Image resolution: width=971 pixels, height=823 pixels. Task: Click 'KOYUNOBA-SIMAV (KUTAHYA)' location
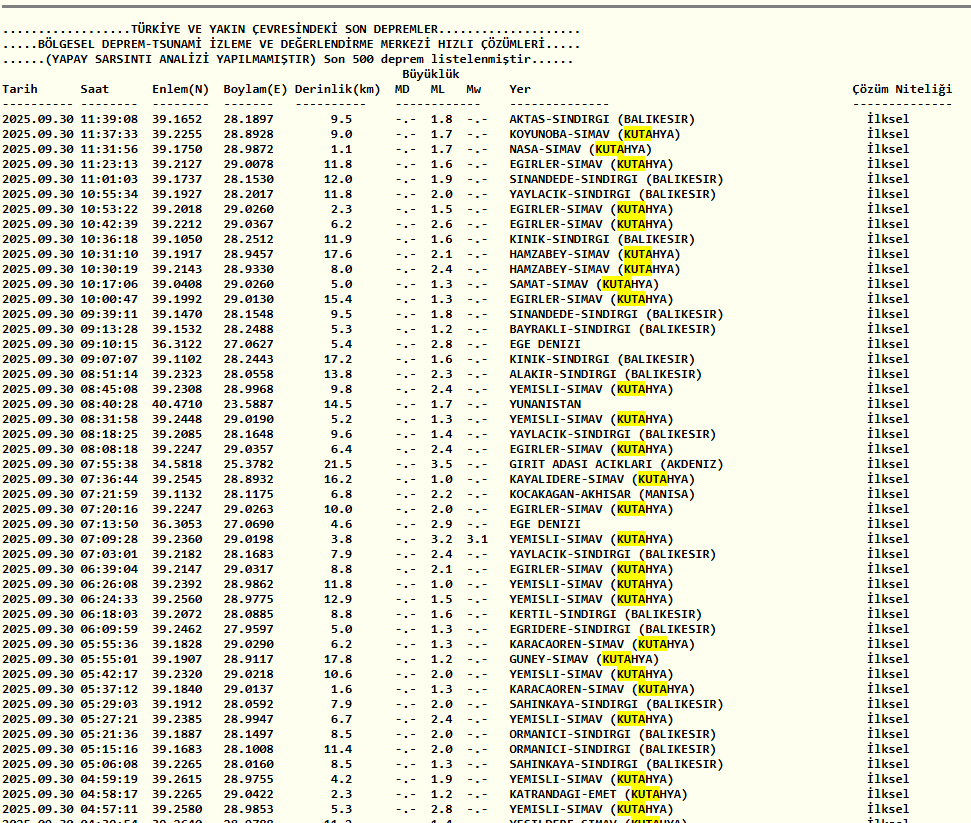coord(594,134)
